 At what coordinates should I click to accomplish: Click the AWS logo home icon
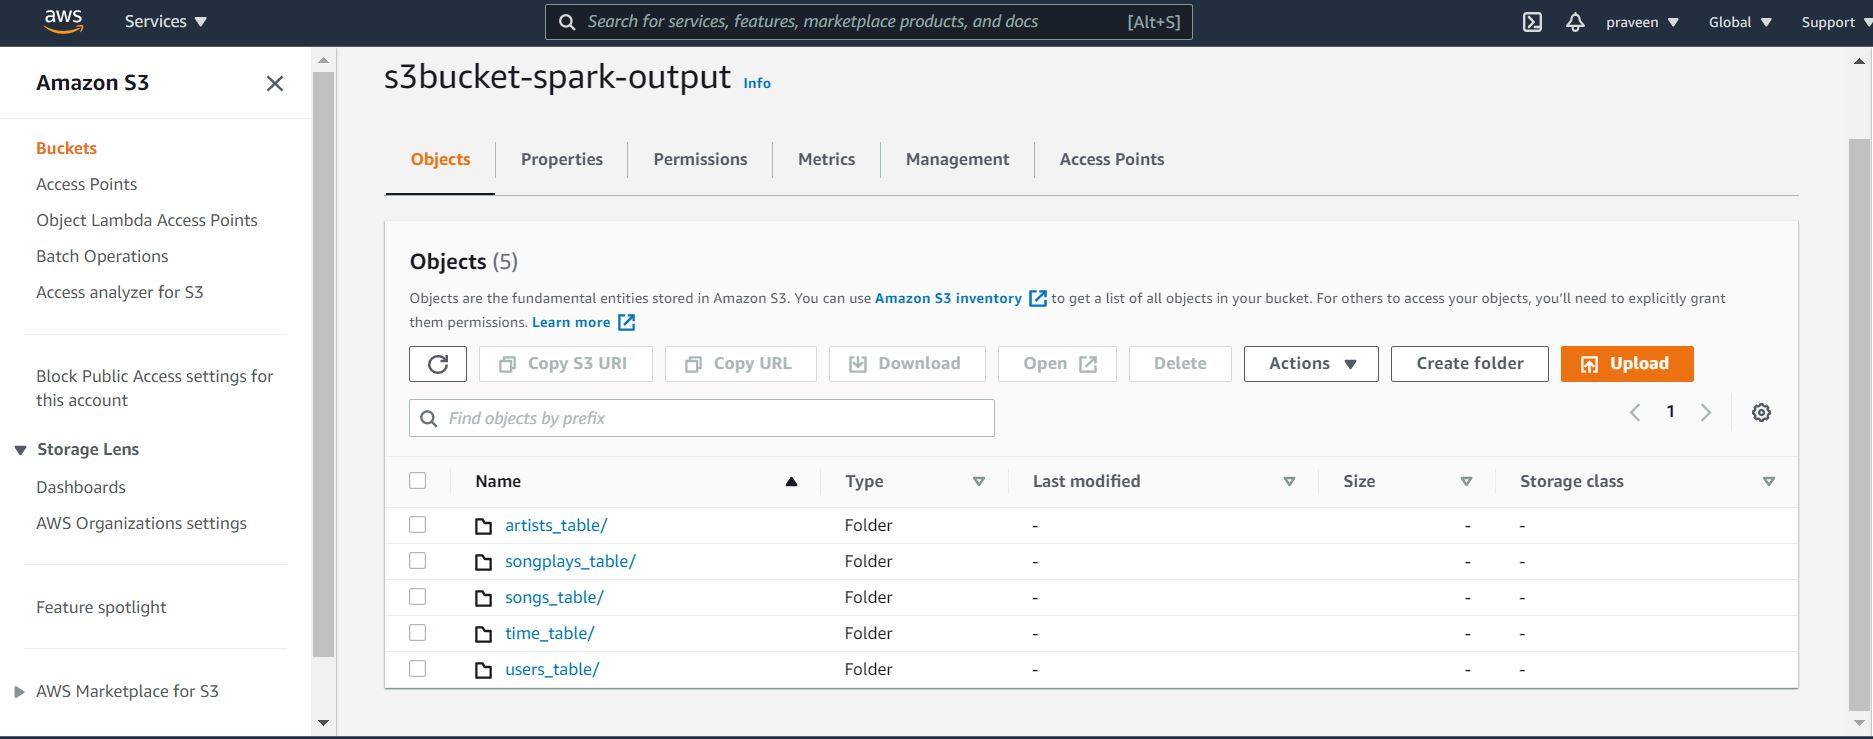[x=63, y=21]
